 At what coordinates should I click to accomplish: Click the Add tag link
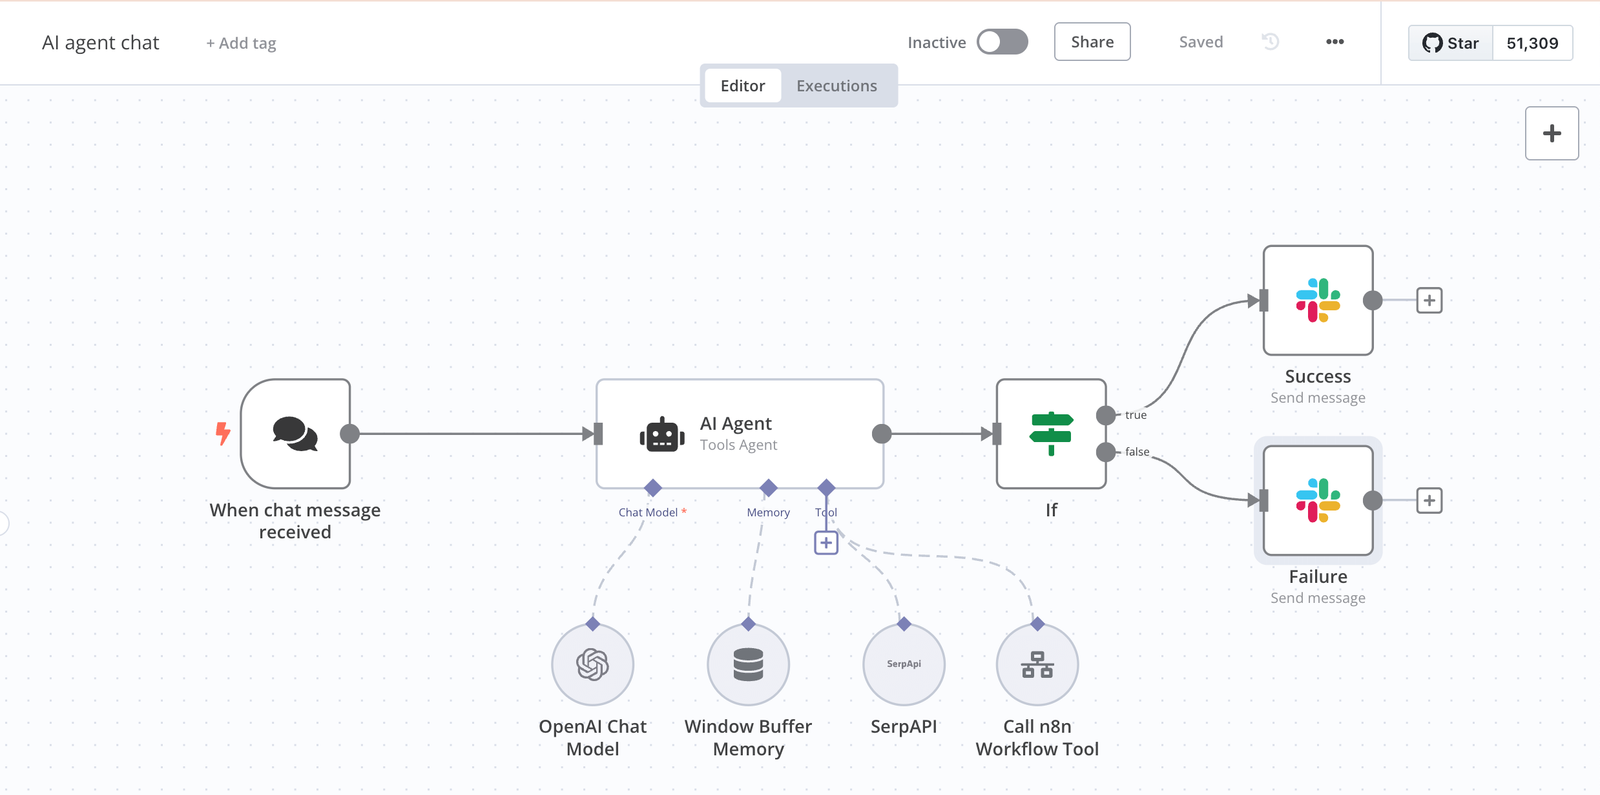pyautogui.click(x=241, y=43)
